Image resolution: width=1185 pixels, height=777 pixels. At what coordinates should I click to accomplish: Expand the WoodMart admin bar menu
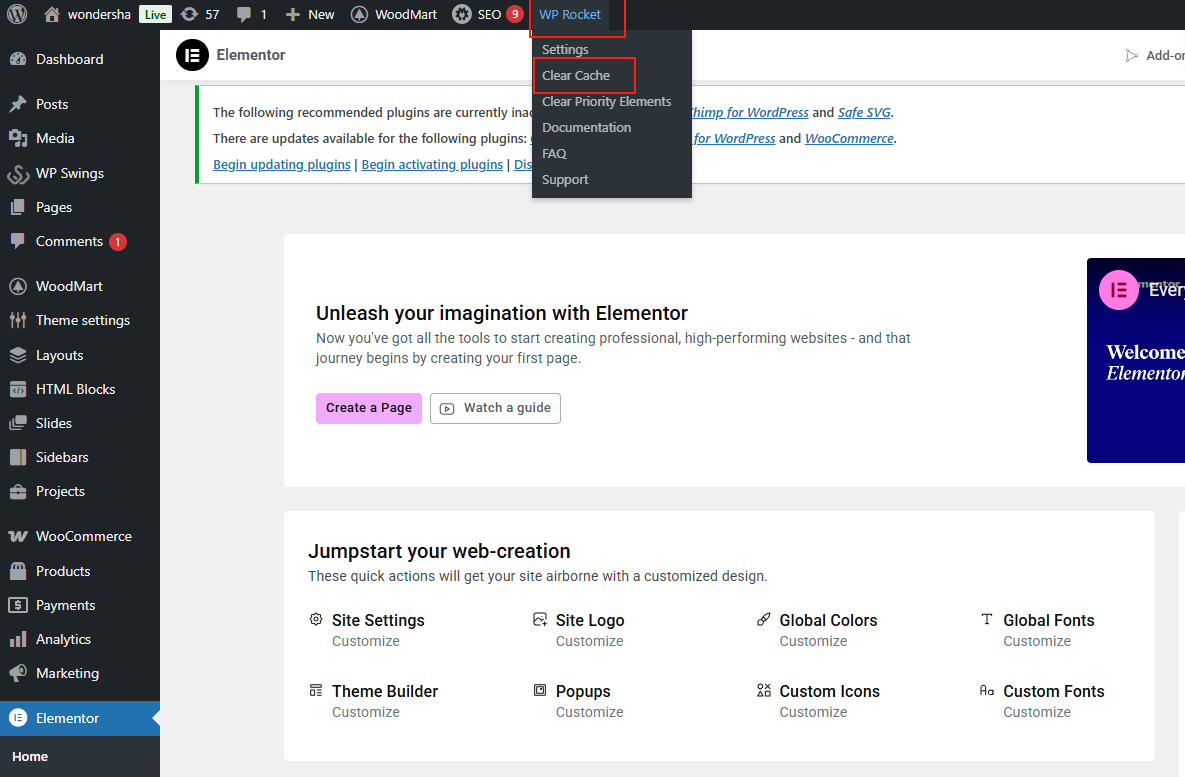pyautogui.click(x=393, y=14)
